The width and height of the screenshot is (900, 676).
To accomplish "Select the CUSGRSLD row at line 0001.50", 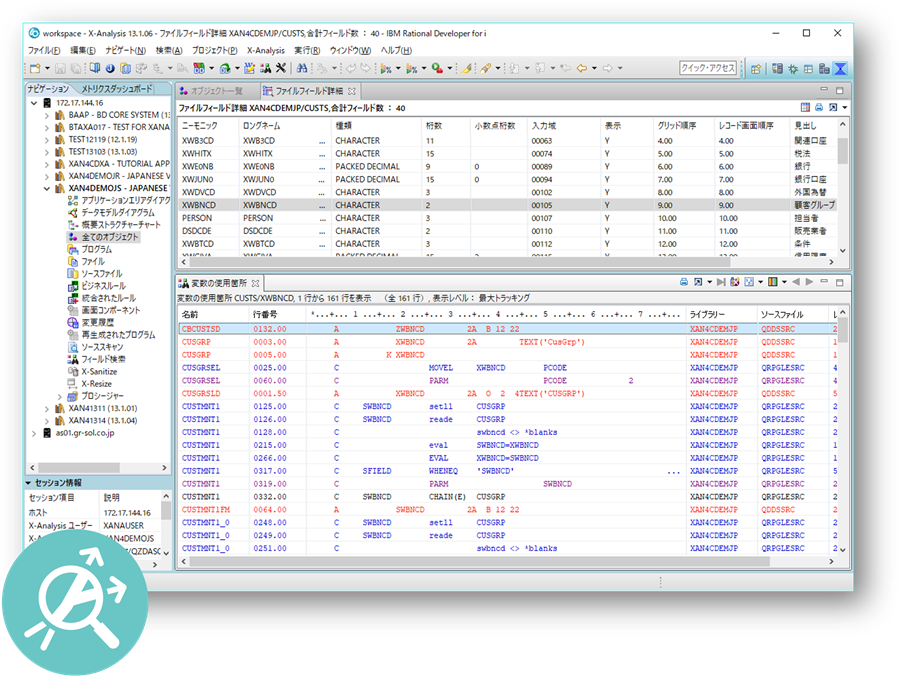I will [507, 394].
